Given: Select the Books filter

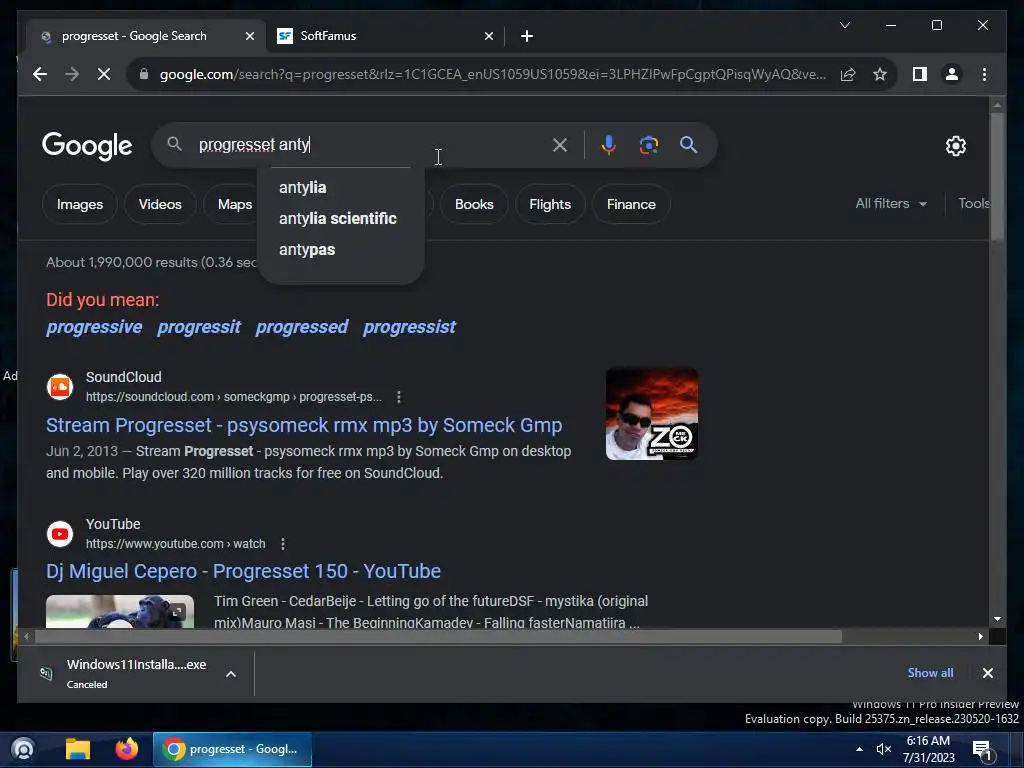Looking at the screenshot, I should coord(474,204).
